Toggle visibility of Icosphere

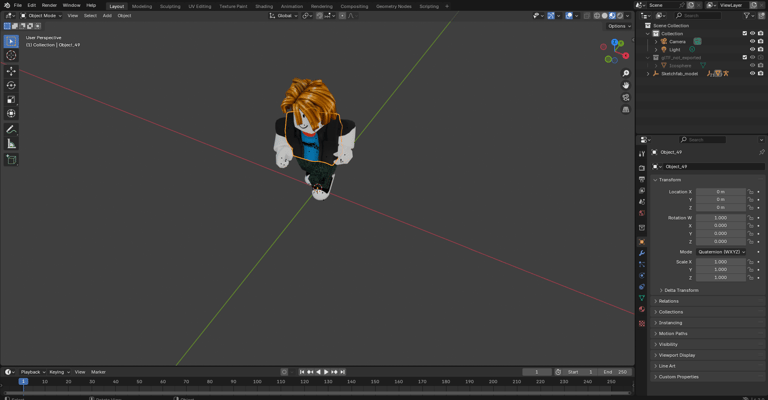pyautogui.click(x=752, y=66)
